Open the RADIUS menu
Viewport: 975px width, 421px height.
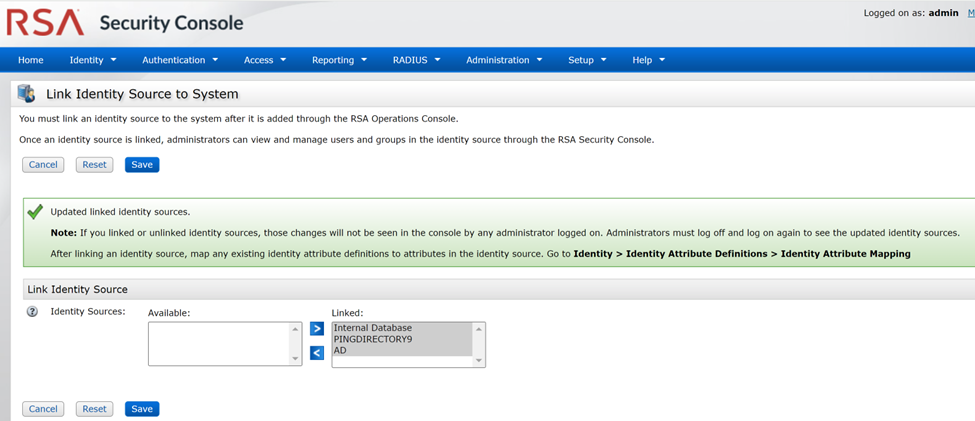click(416, 60)
